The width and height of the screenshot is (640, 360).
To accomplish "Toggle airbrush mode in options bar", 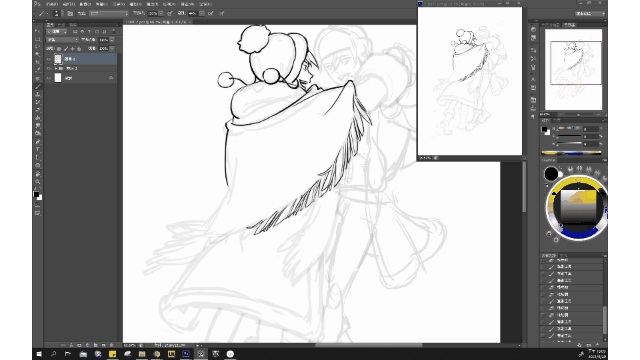I will [x=211, y=13].
